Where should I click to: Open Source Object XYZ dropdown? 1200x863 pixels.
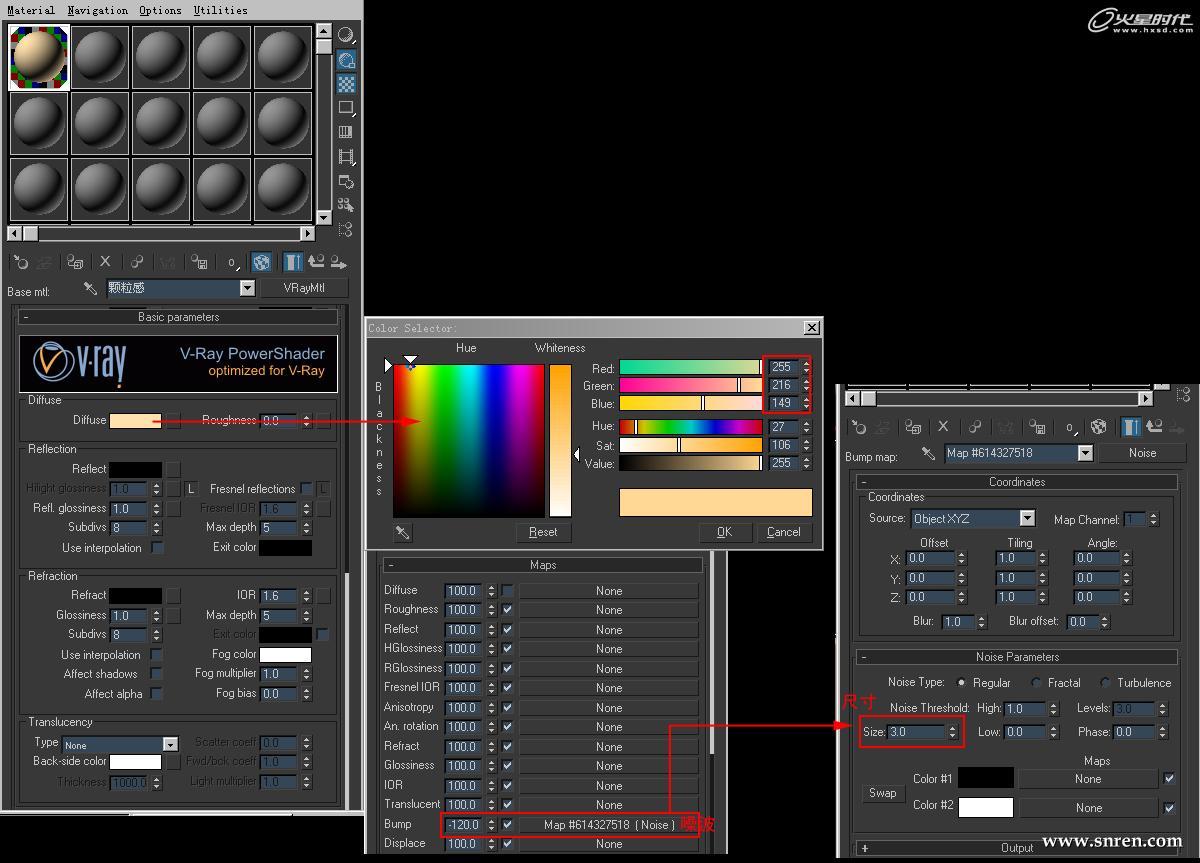(x=1027, y=518)
